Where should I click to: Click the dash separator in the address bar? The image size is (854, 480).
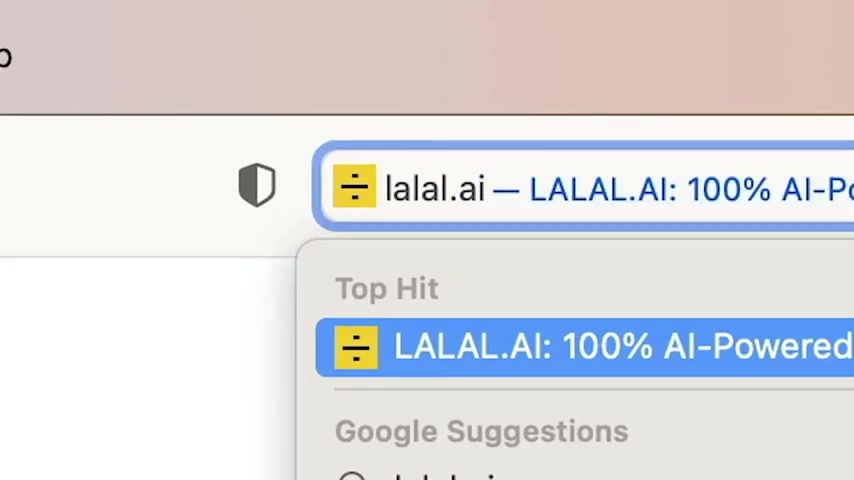[506, 190]
